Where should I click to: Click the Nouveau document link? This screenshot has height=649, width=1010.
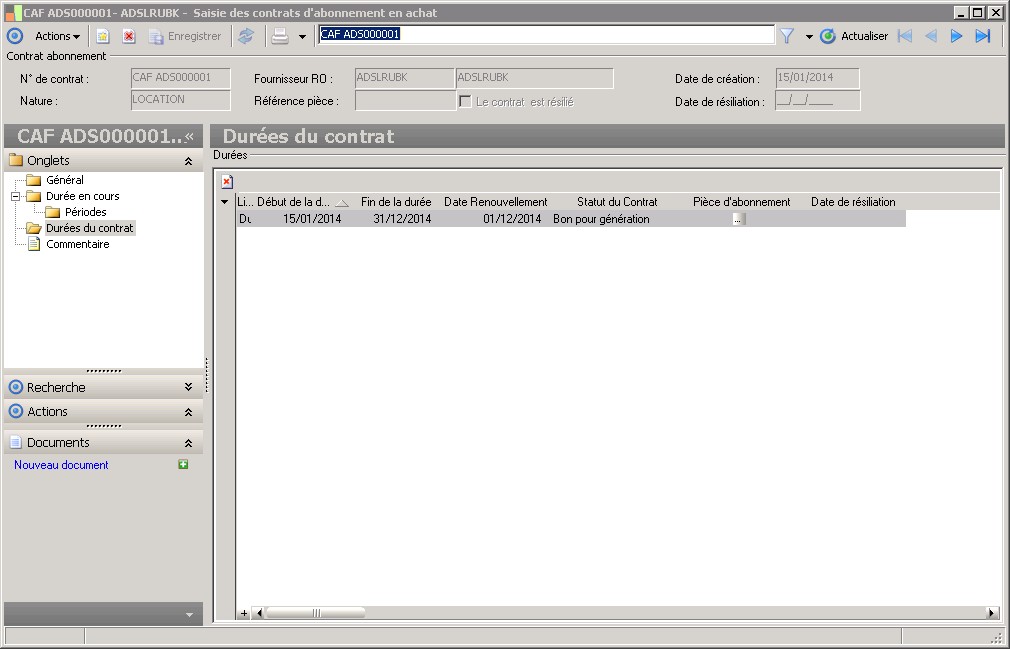click(x=61, y=465)
